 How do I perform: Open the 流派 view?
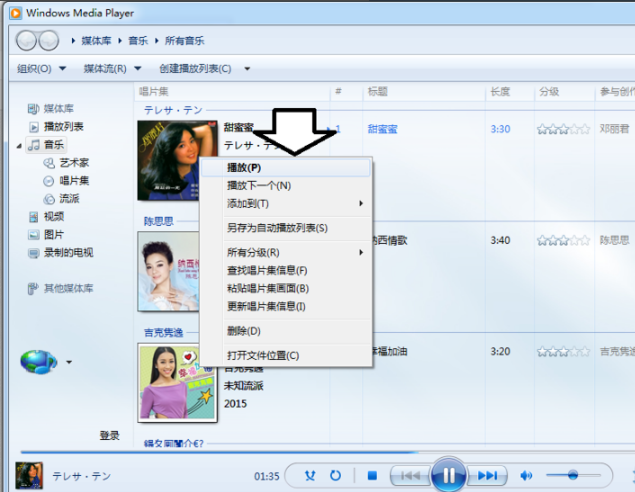pyautogui.click(x=61, y=198)
